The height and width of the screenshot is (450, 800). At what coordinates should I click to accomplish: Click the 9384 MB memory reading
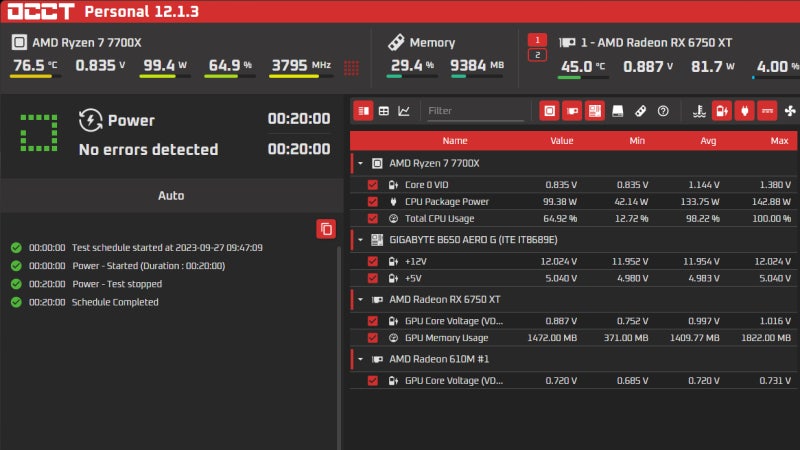(477, 65)
